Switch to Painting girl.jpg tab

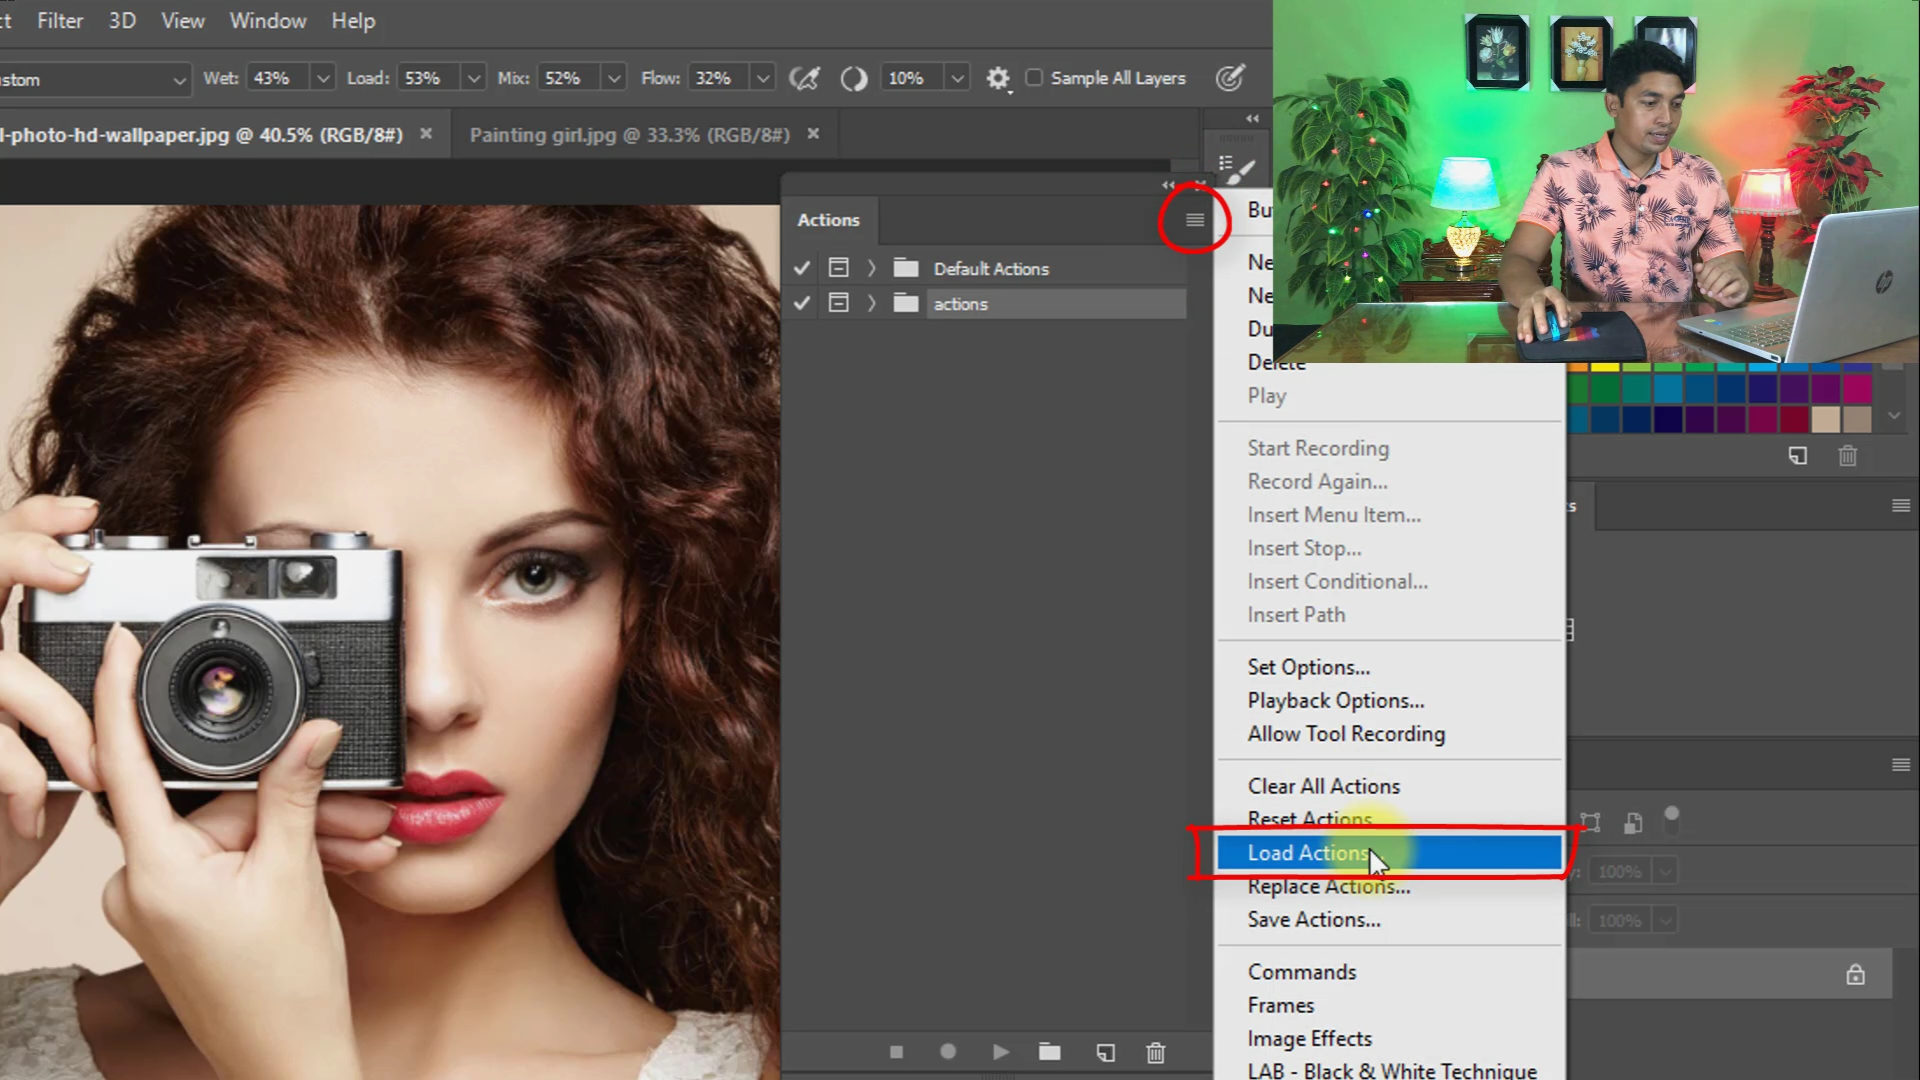point(629,135)
